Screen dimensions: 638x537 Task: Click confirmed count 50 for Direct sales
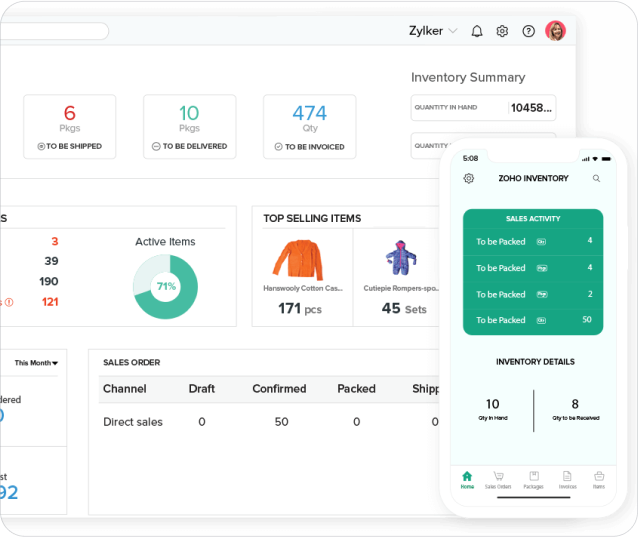coord(281,422)
